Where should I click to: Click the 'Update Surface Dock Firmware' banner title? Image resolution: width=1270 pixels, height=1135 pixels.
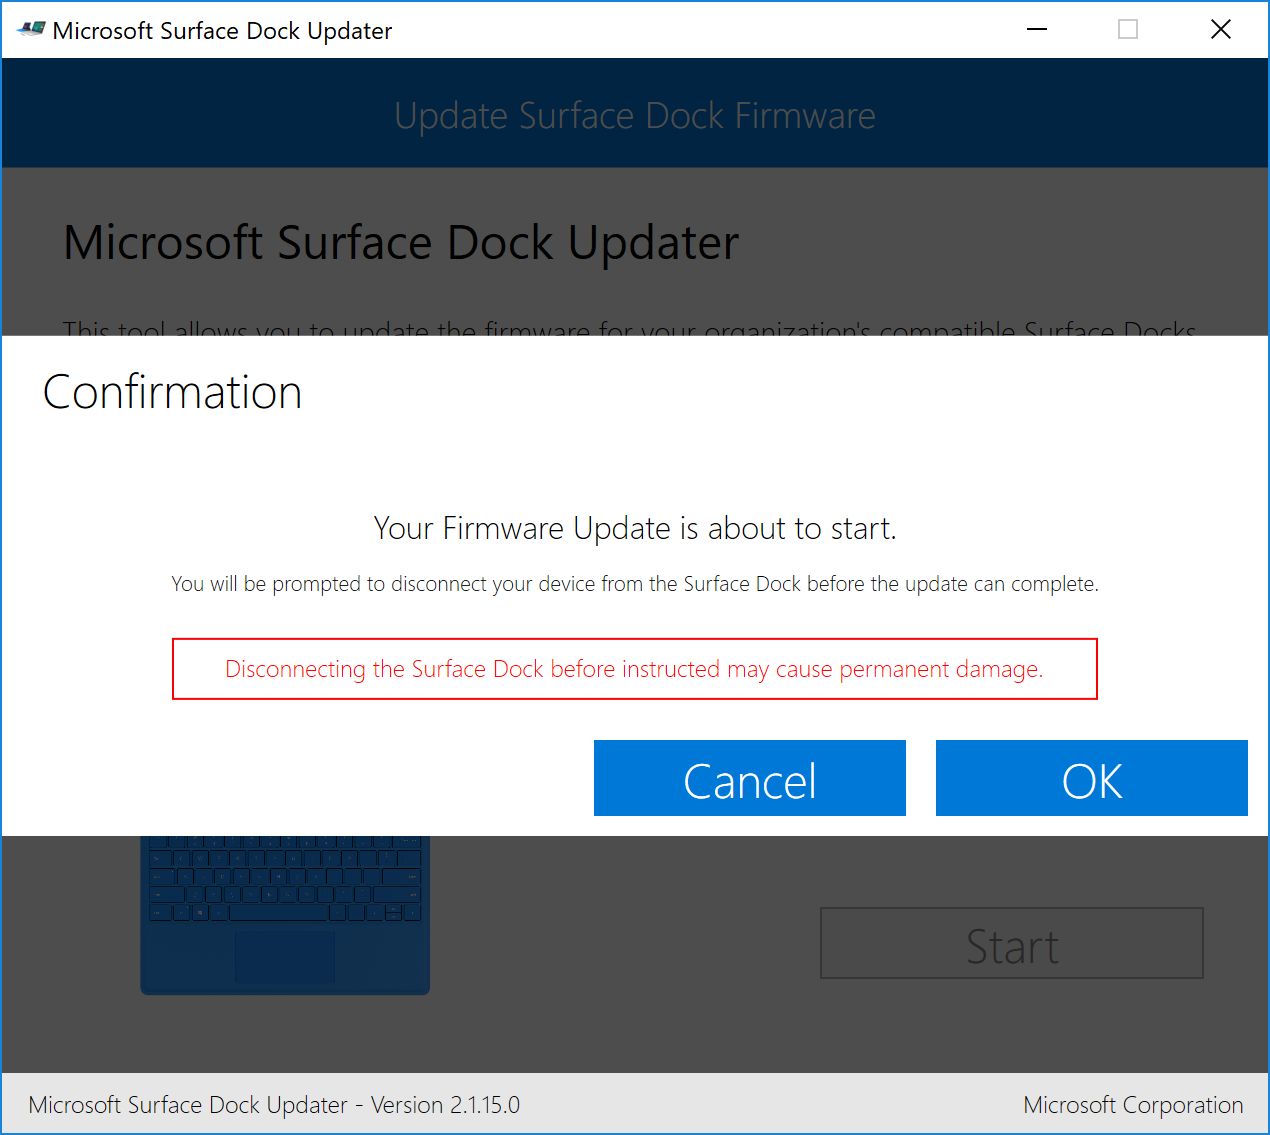coord(634,116)
